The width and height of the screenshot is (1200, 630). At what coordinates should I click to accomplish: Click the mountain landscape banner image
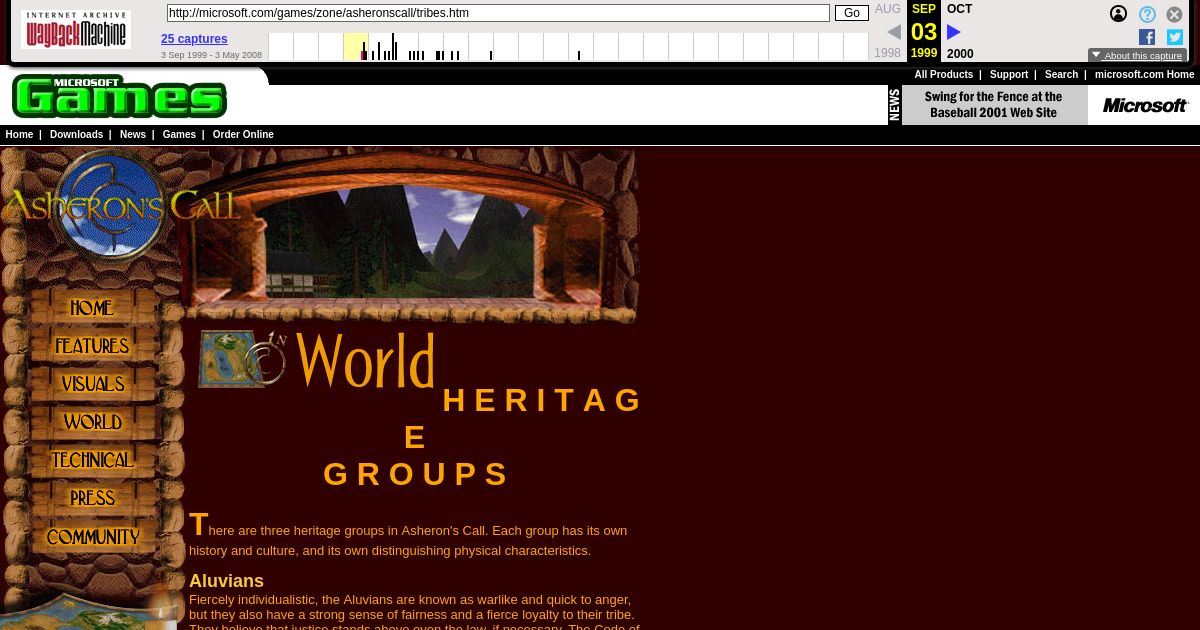(413, 237)
